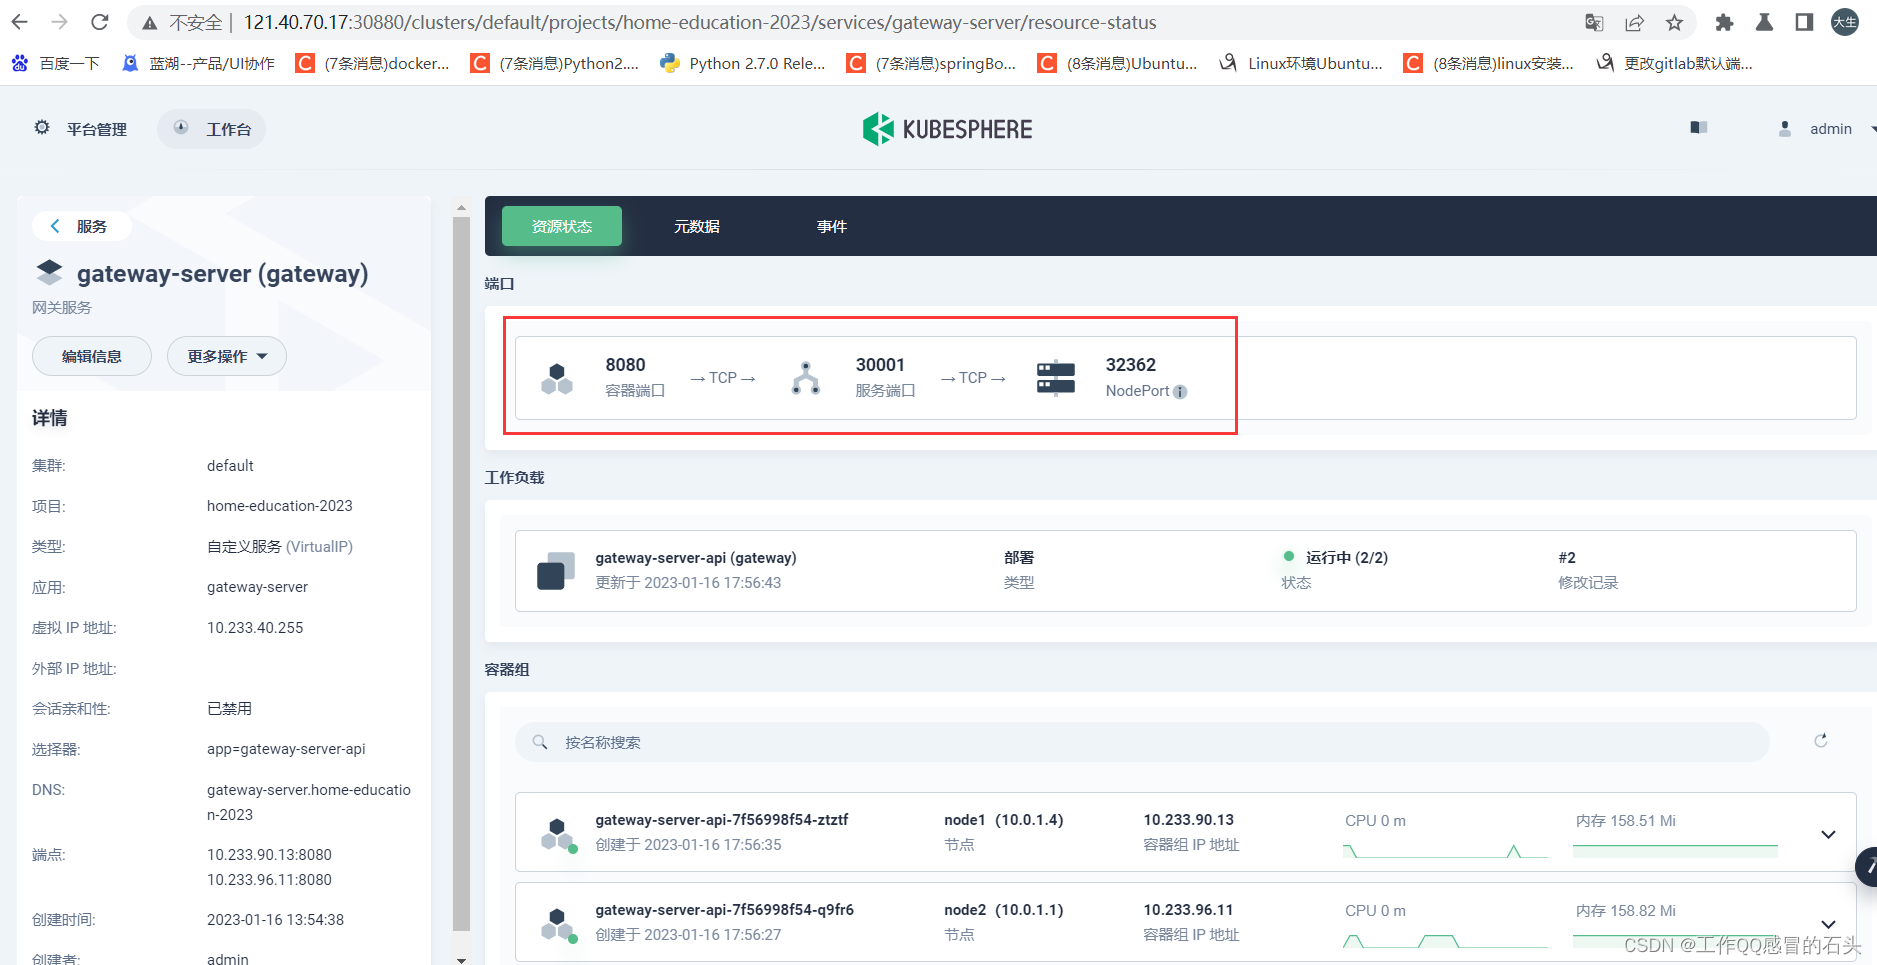Click the NodePort info icon
The height and width of the screenshot is (965, 1877).
tap(1180, 392)
